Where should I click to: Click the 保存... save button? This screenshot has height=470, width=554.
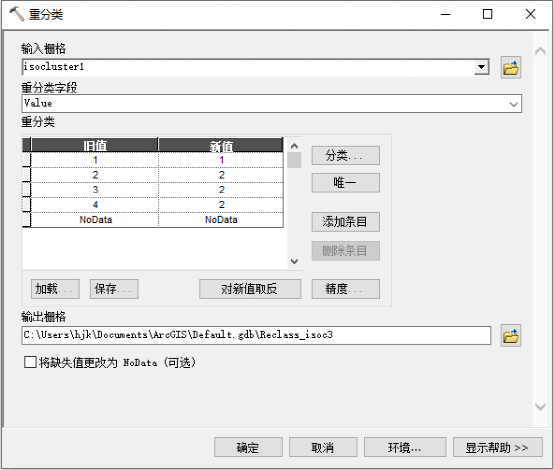114,289
